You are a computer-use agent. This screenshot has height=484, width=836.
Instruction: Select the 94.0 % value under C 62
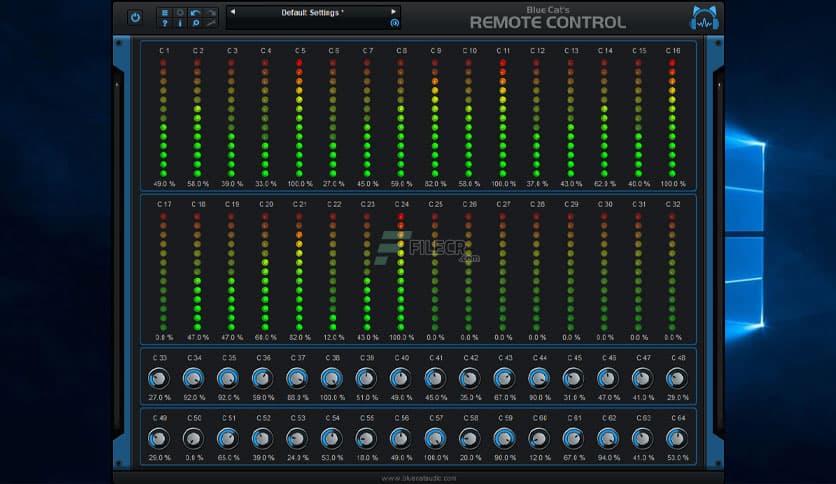point(609,458)
